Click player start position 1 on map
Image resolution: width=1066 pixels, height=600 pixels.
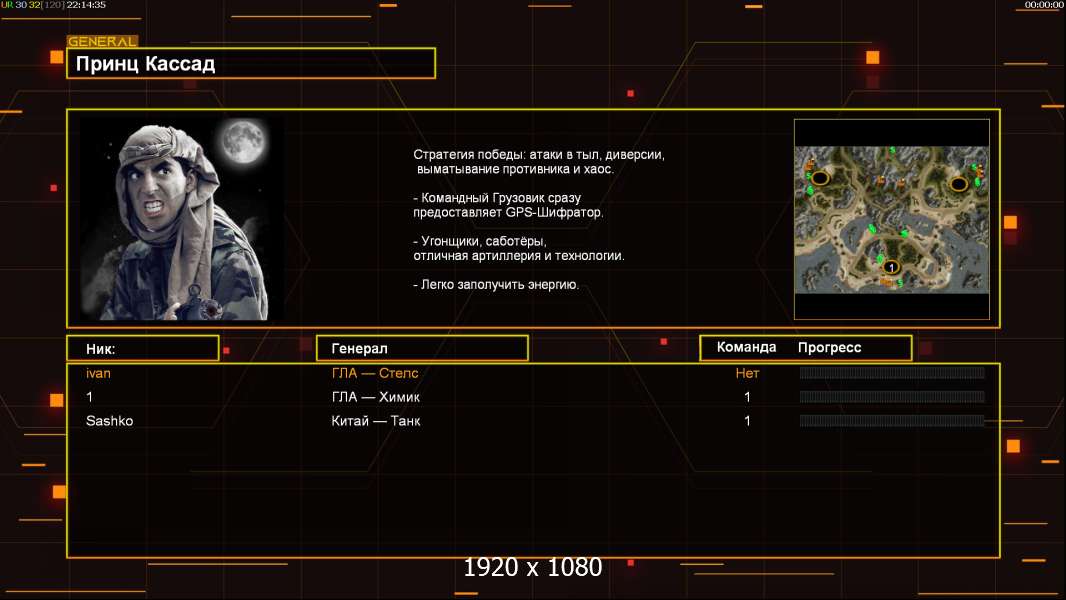(891, 267)
